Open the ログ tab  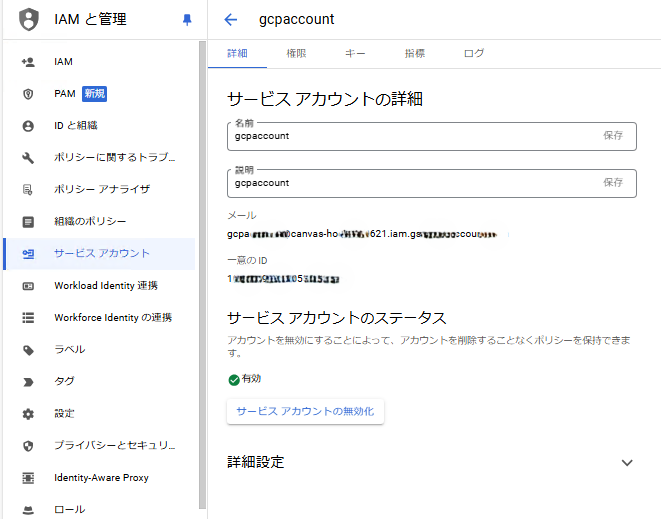click(474, 54)
